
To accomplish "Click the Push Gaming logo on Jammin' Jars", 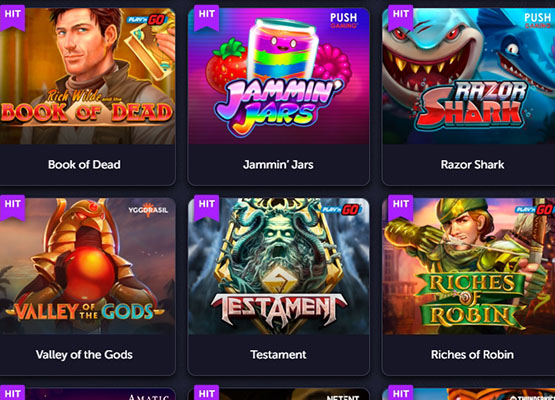I will coord(343,20).
